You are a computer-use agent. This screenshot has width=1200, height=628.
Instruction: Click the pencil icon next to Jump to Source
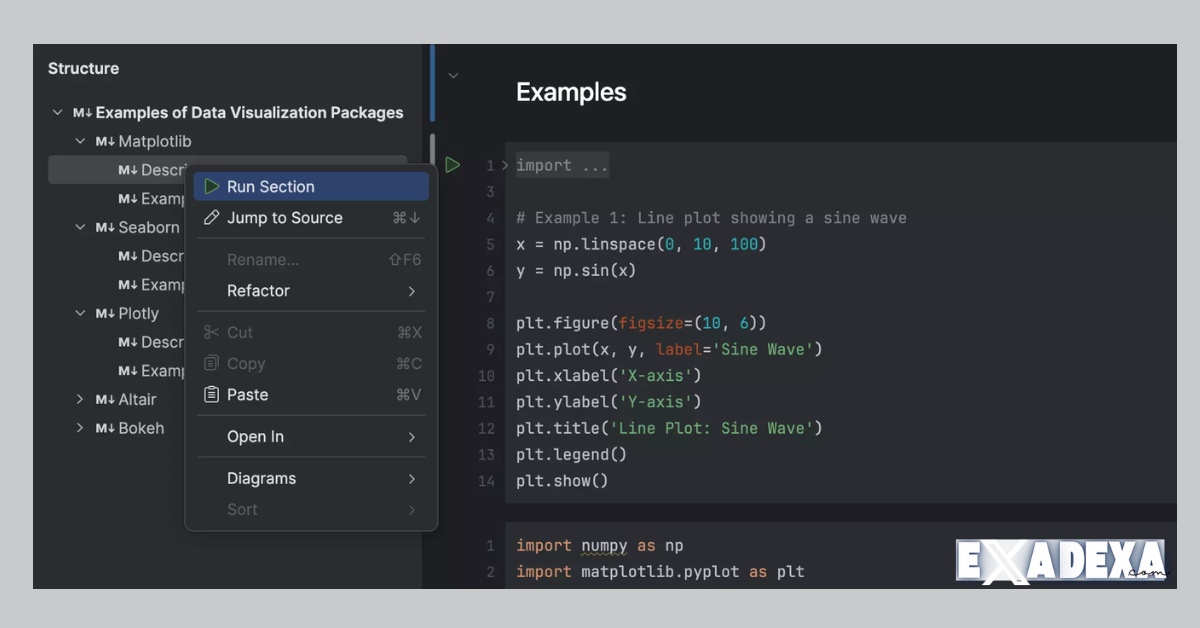tap(211, 217)
